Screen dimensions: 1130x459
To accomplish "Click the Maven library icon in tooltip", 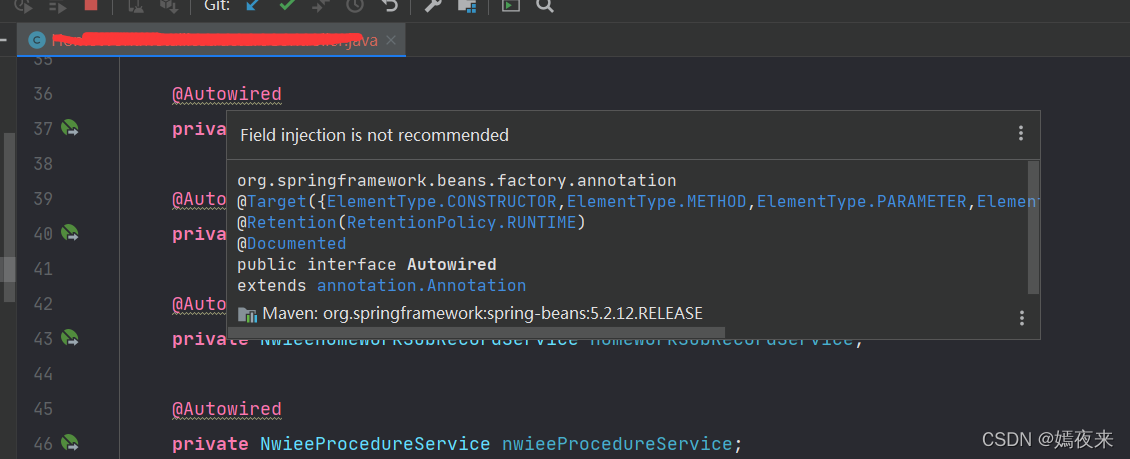I will click(x=247, y=314).
